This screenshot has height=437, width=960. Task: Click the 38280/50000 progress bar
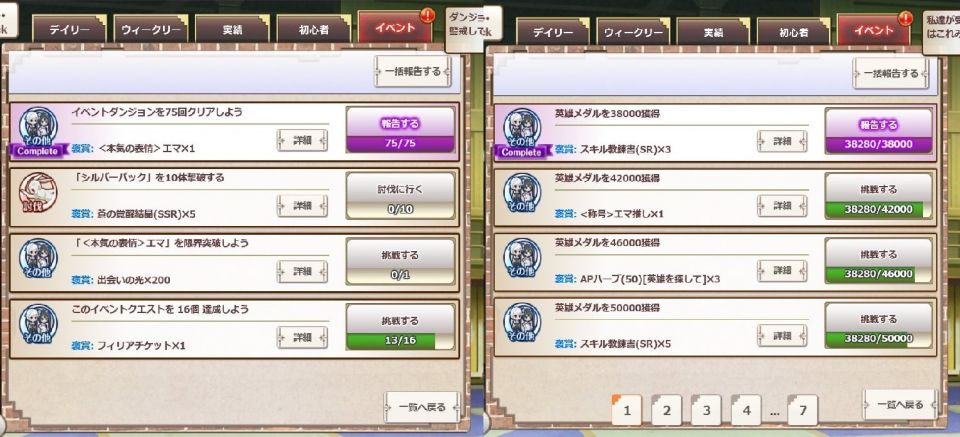[879, 338]
